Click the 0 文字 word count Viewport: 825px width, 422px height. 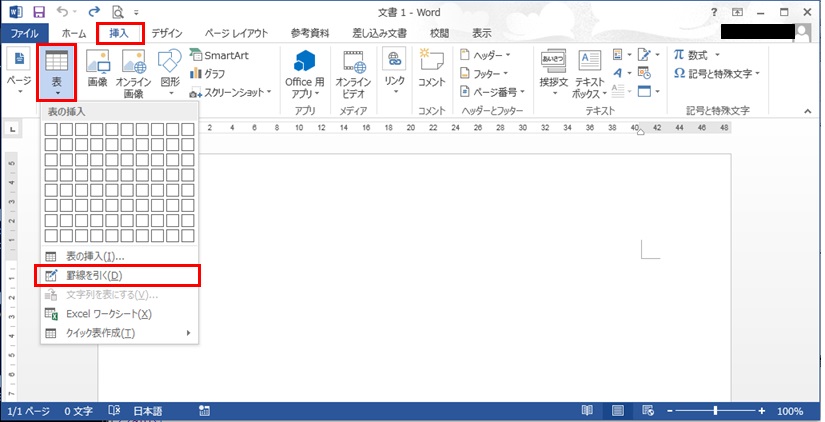[78, 411]
